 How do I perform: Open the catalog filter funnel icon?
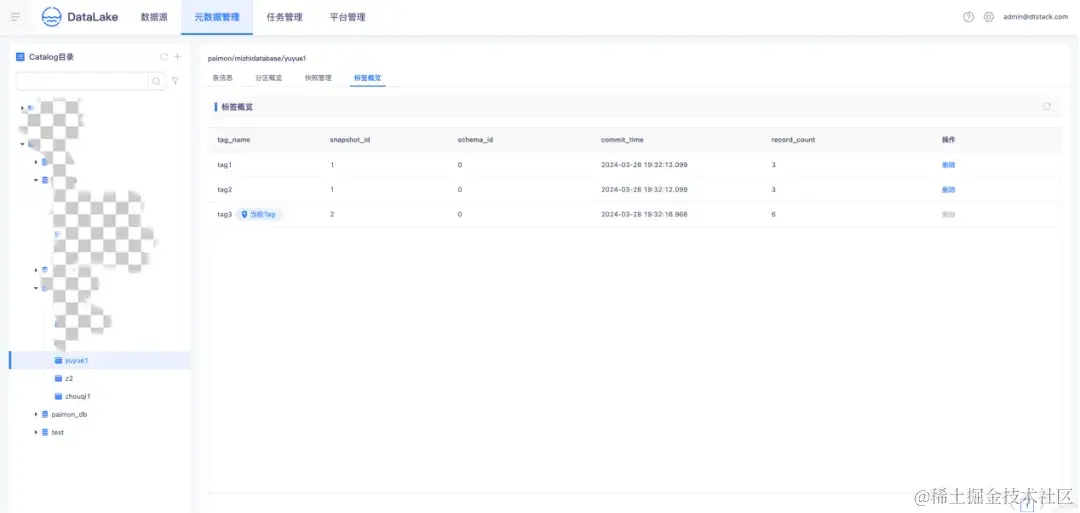coord(176,81)
